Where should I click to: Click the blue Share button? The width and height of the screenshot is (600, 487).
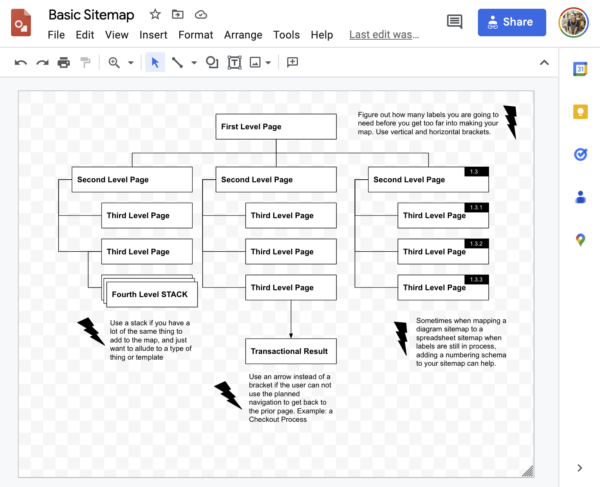(512, 22)
